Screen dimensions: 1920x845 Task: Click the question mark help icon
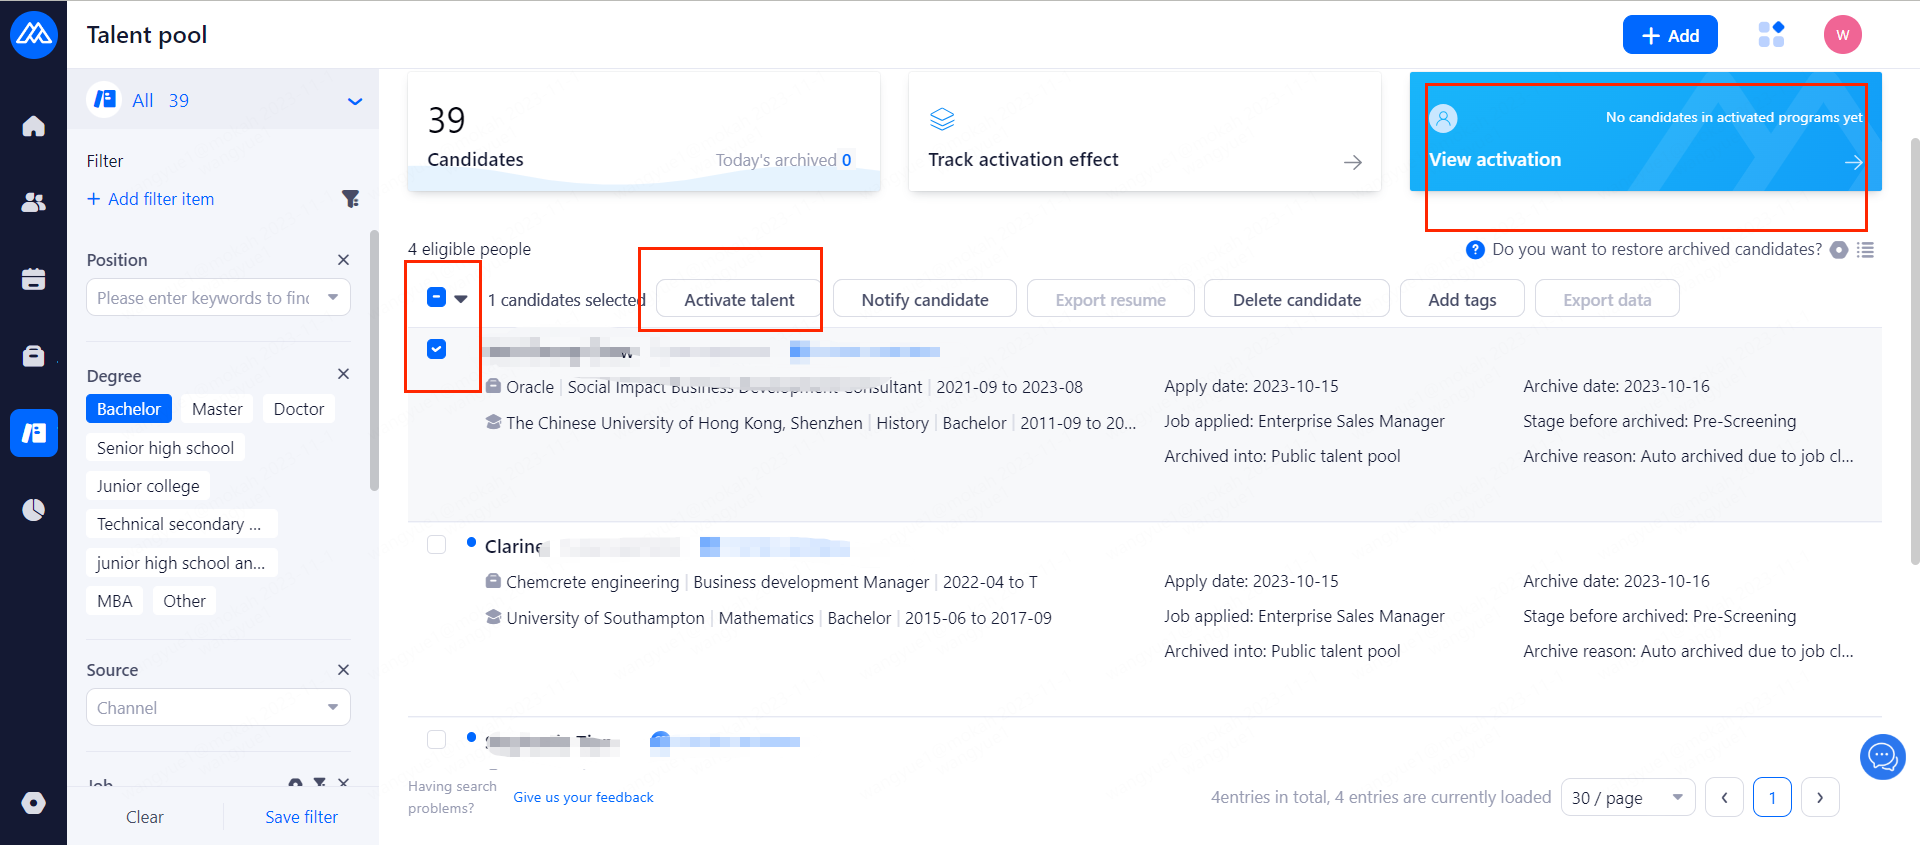(1475, 250)
